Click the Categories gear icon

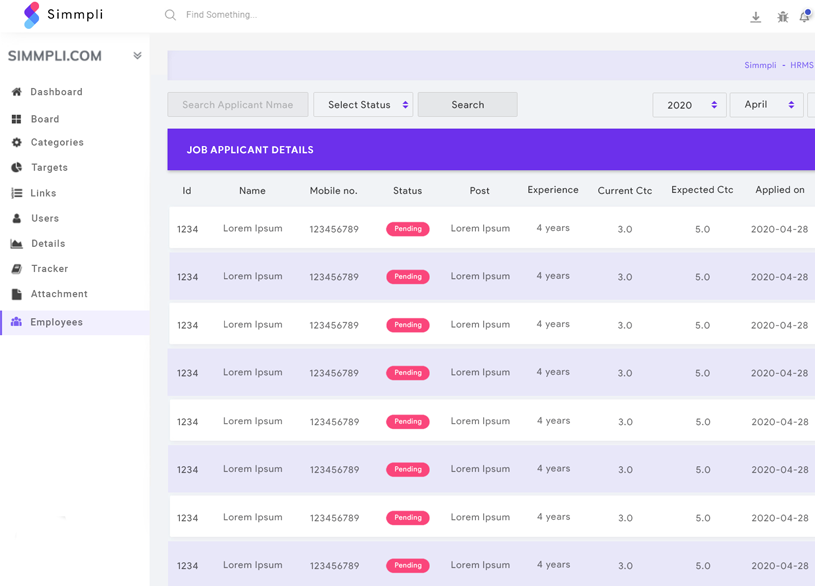pos(17,143)
